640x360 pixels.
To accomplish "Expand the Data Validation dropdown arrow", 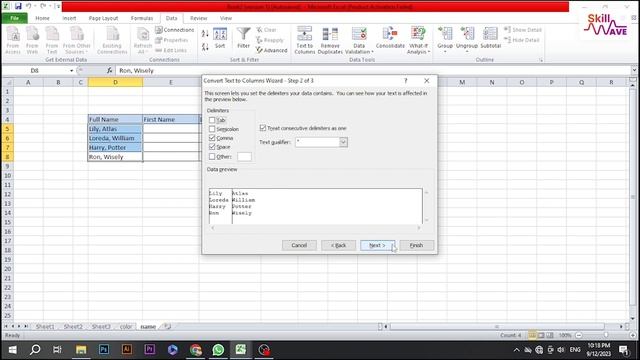I will (372, 52).
